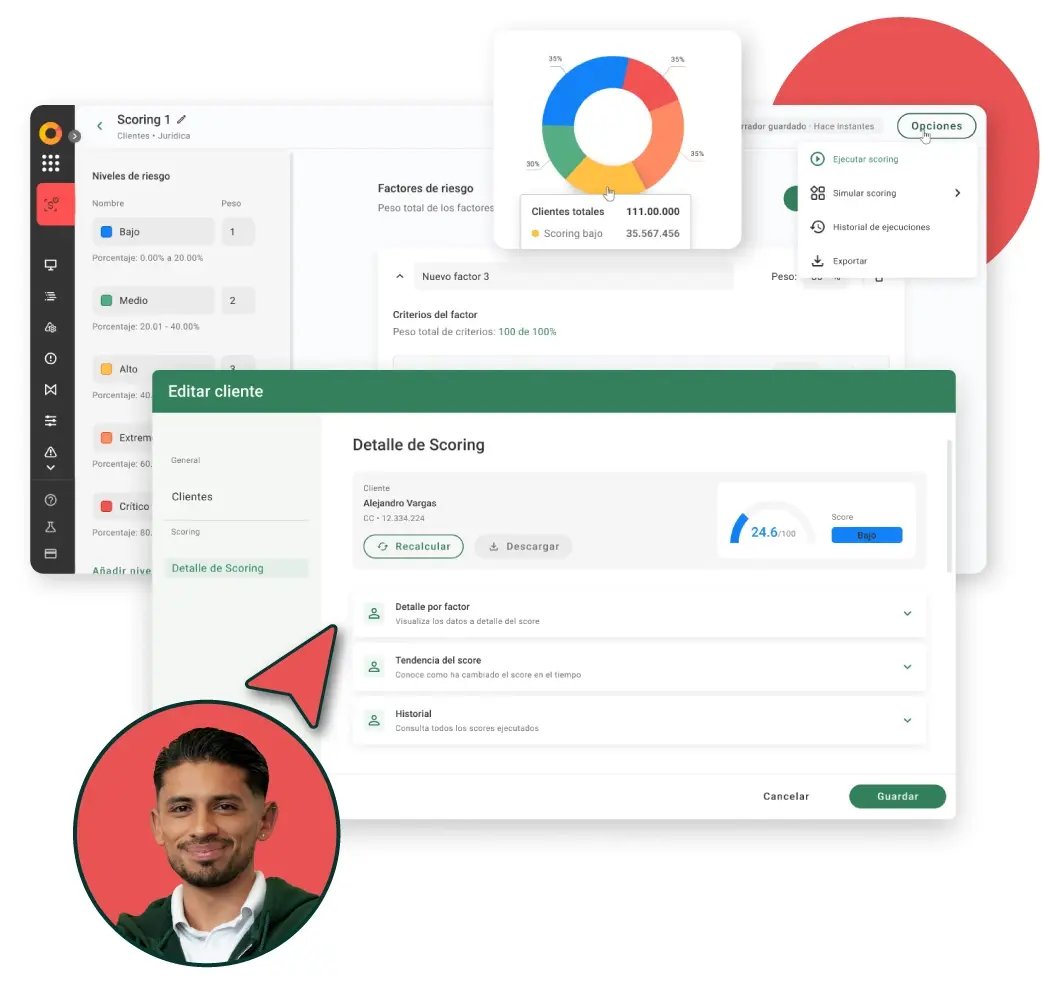Select Clientes in dialog side menu

192,497
